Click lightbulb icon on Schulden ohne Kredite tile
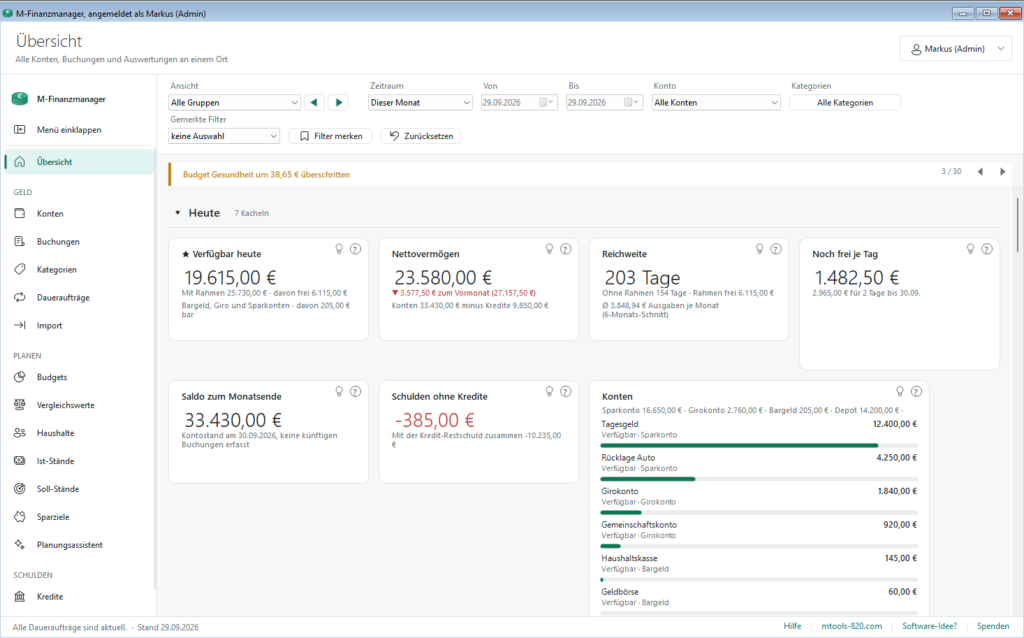Viewport: 1024px width, 638px height. (549, 391)
